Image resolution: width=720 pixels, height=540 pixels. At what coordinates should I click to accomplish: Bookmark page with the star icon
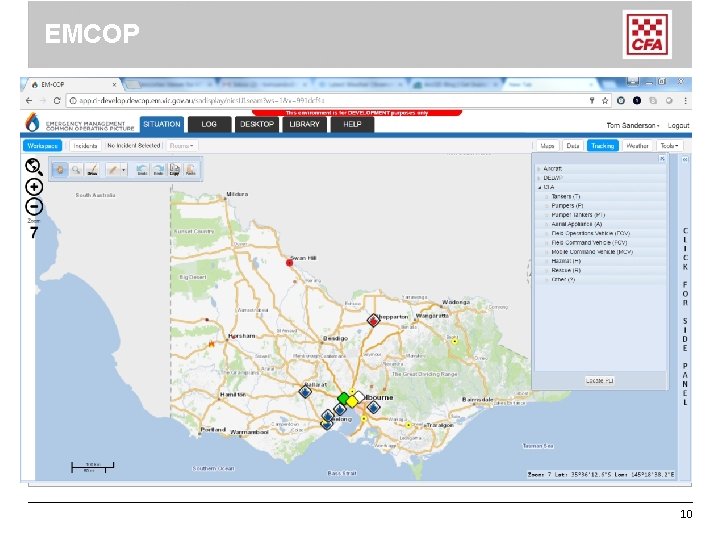[605, 101]
